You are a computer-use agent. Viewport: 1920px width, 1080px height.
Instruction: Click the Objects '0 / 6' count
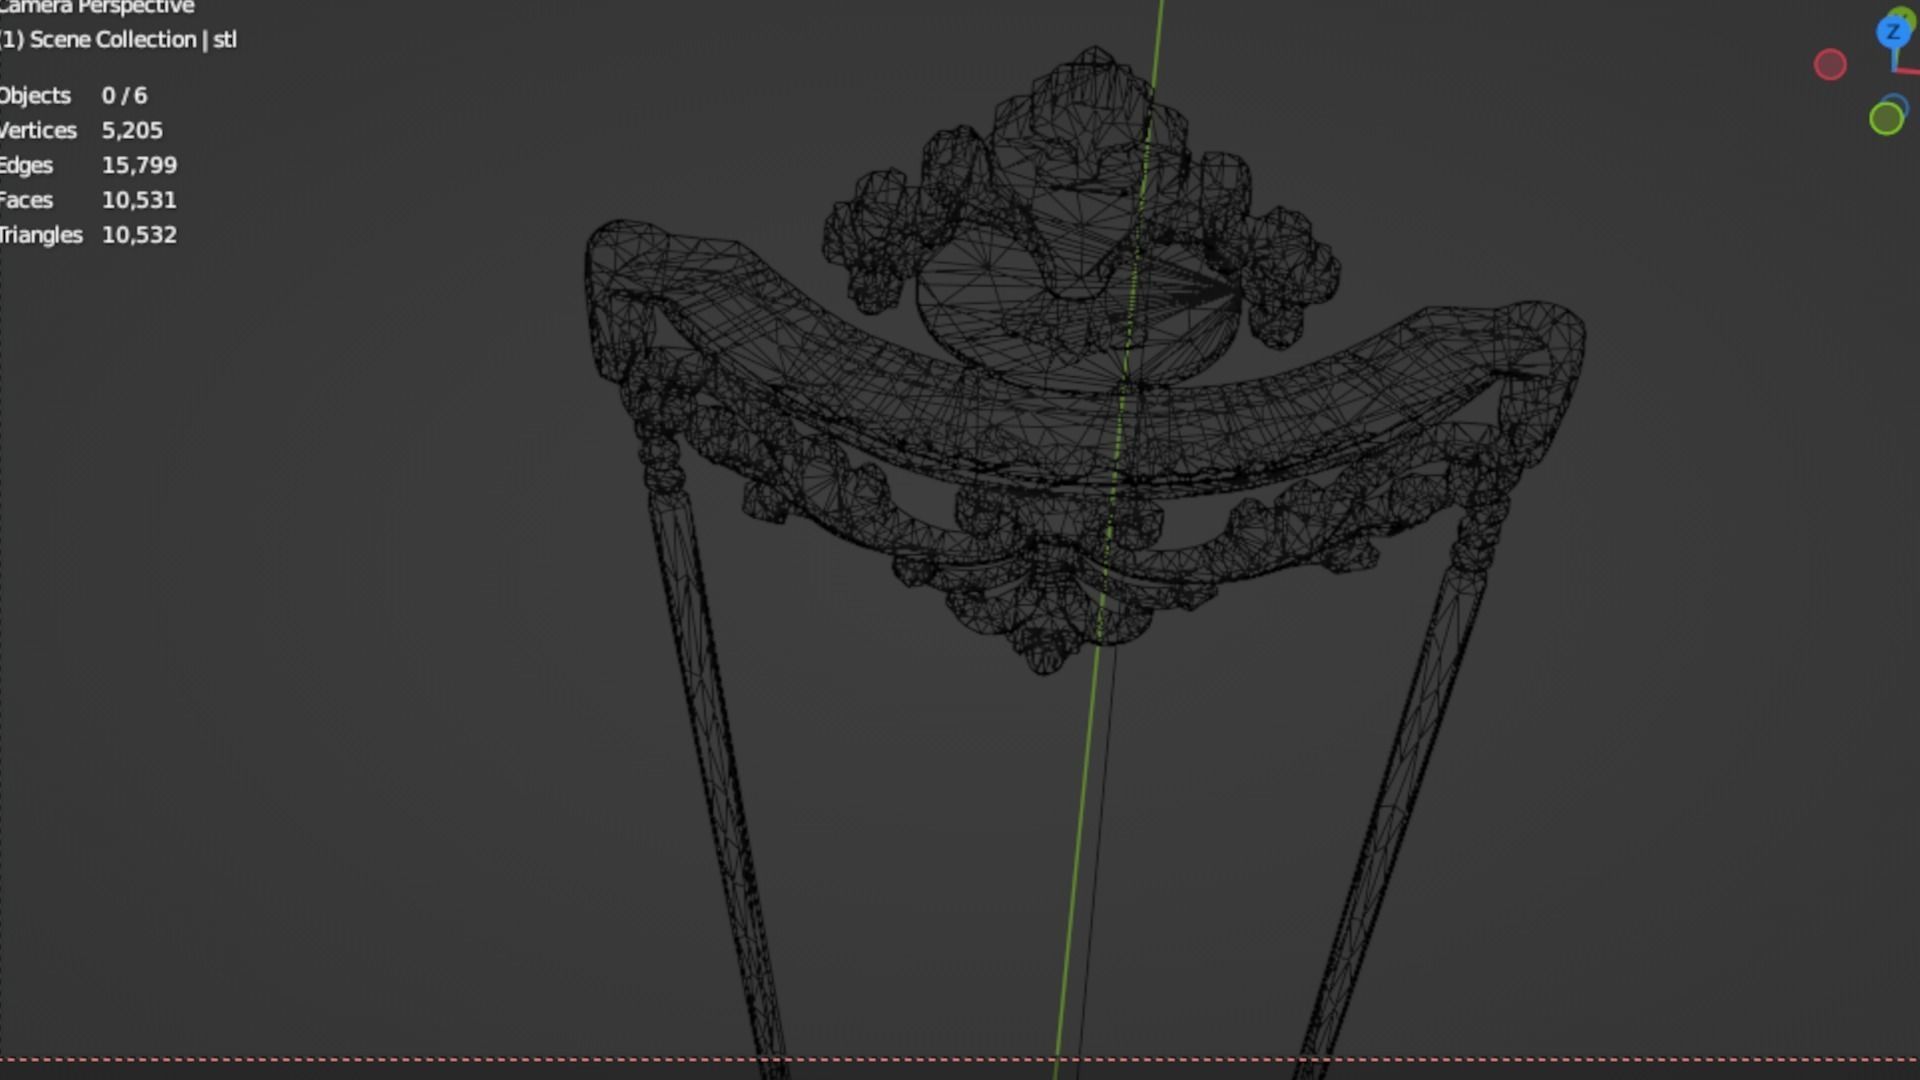coord(124,96)
